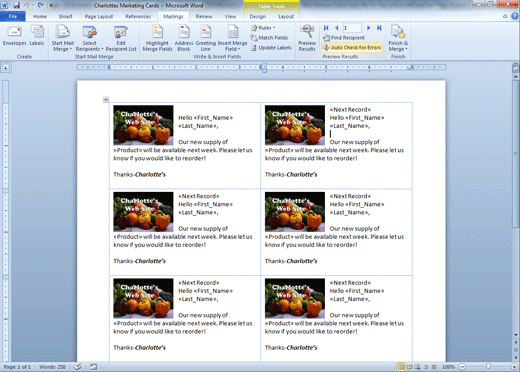This screenshot has width=520, height=372.
Task: Click Update Labels
Action: [271, 48]
